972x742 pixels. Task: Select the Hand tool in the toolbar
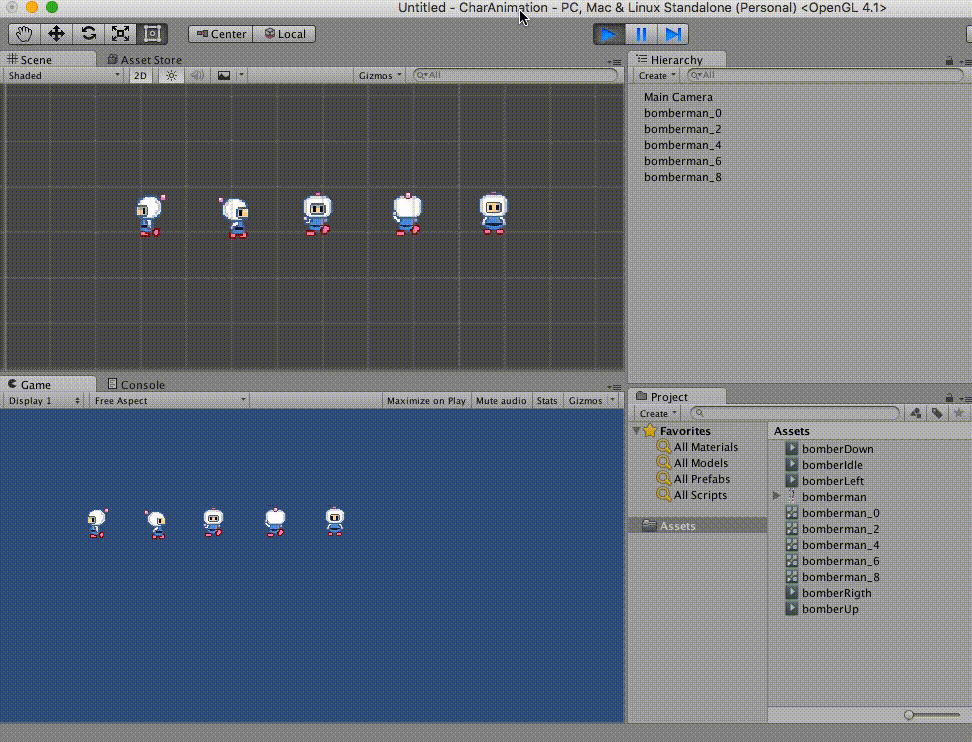point(23,33)
